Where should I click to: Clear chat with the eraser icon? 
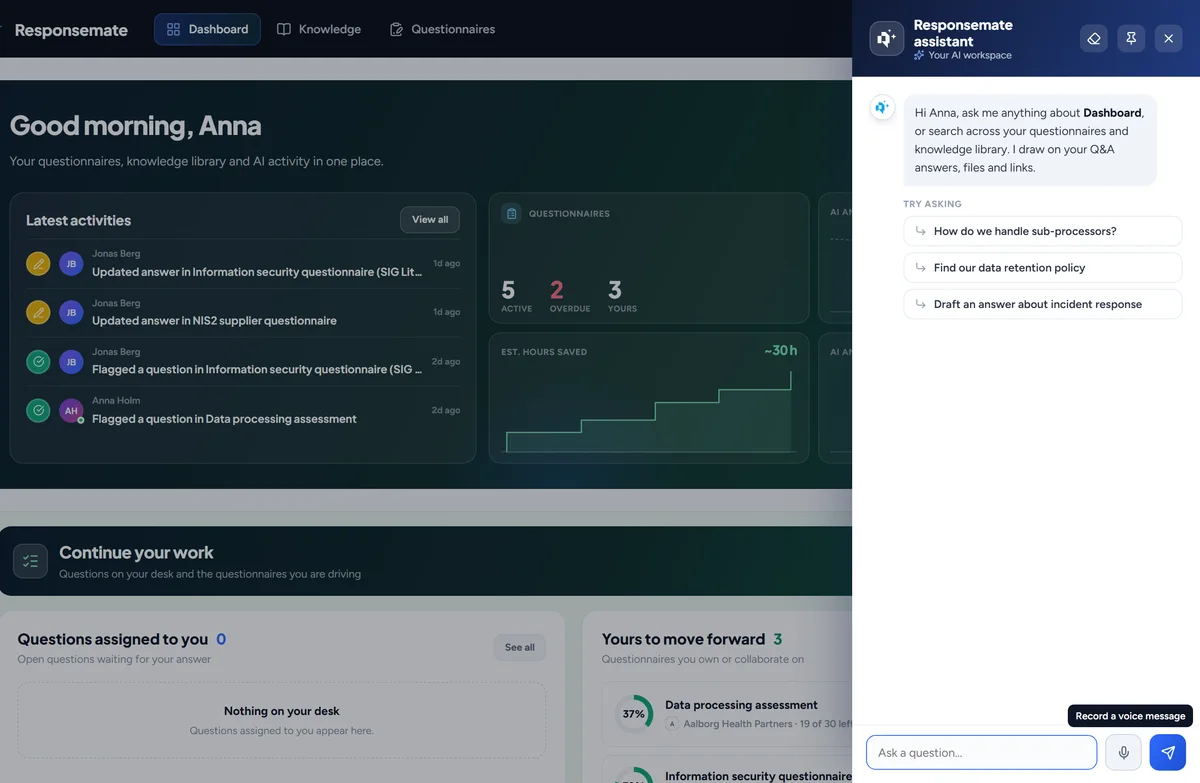click(x=1093, y=38)
